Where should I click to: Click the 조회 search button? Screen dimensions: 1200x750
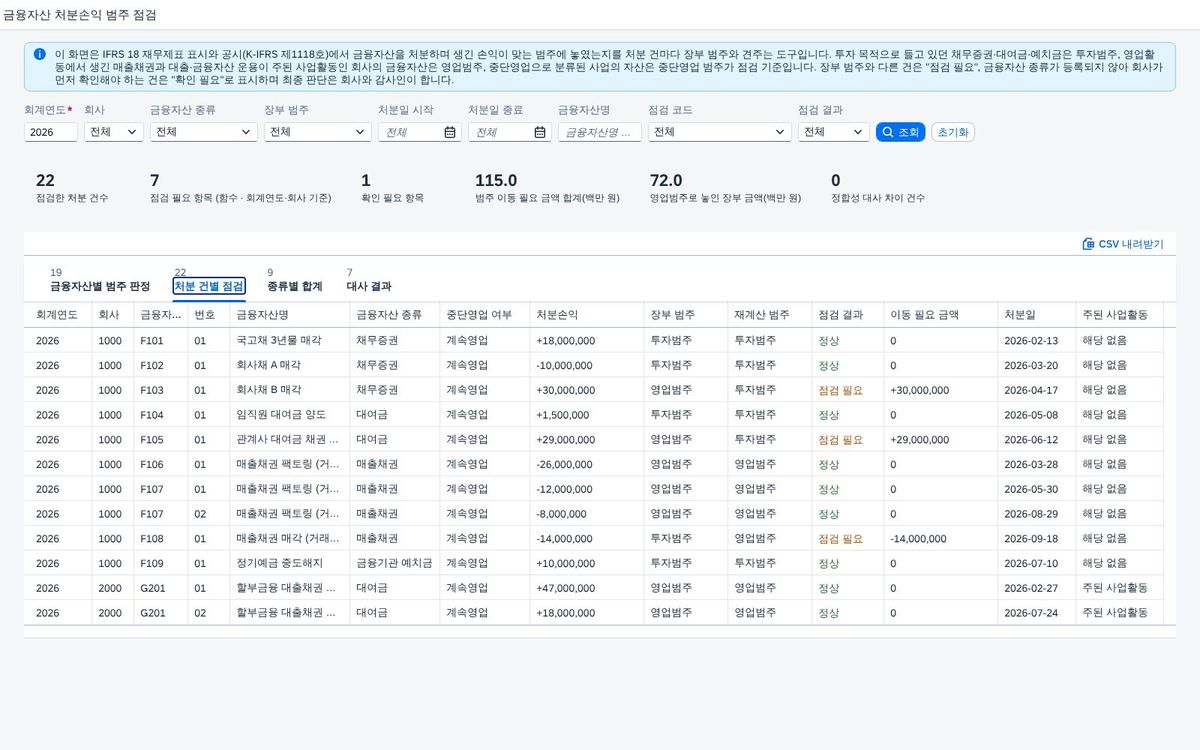click(900, 132)
